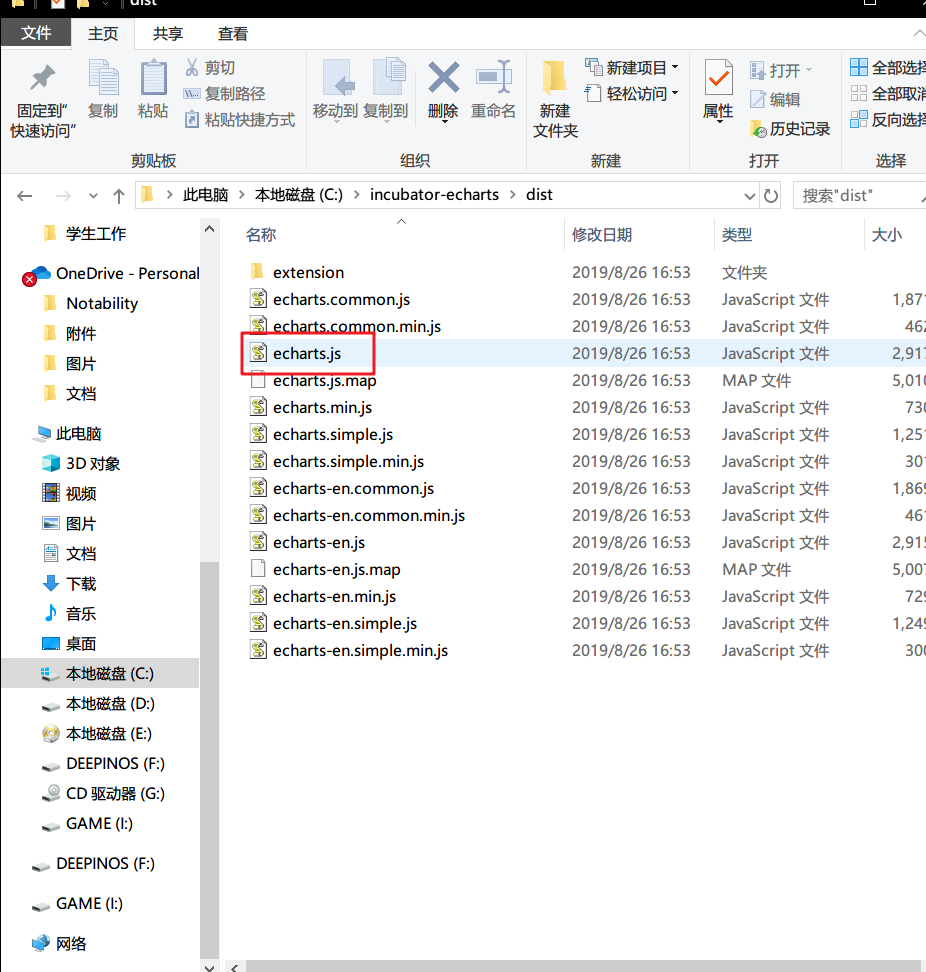
Task: Open 下载 (Downloads) in the navigation pane
Action: [81, 583]
